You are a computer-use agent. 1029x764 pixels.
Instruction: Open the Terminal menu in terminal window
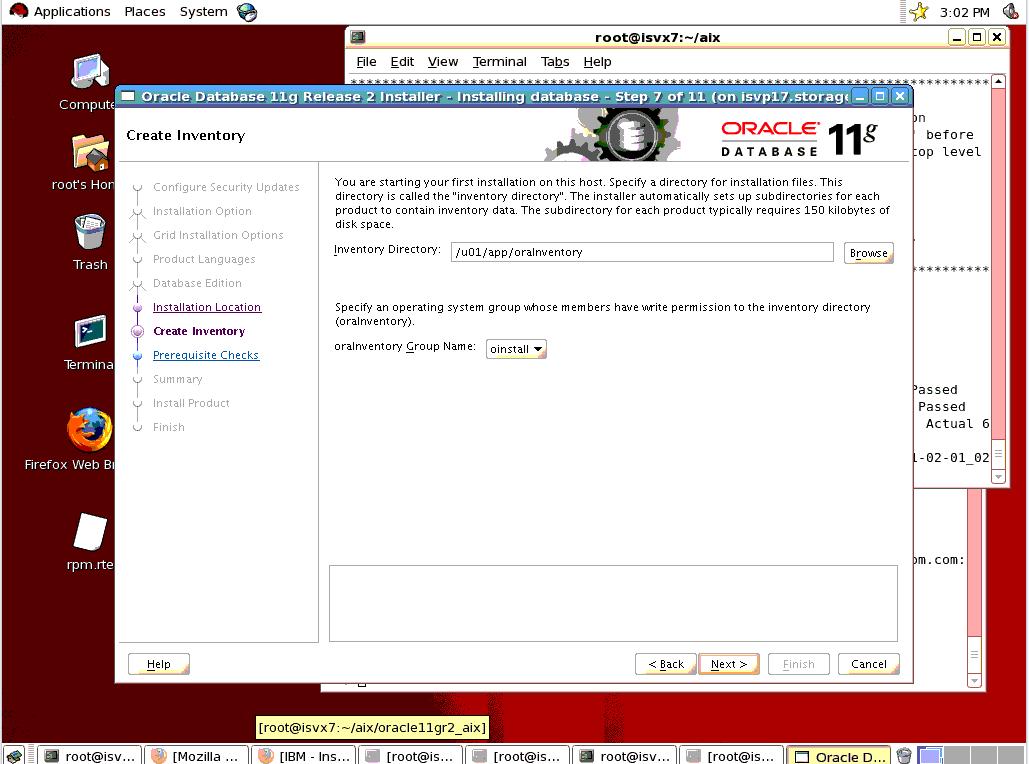(x=499, y=62)
